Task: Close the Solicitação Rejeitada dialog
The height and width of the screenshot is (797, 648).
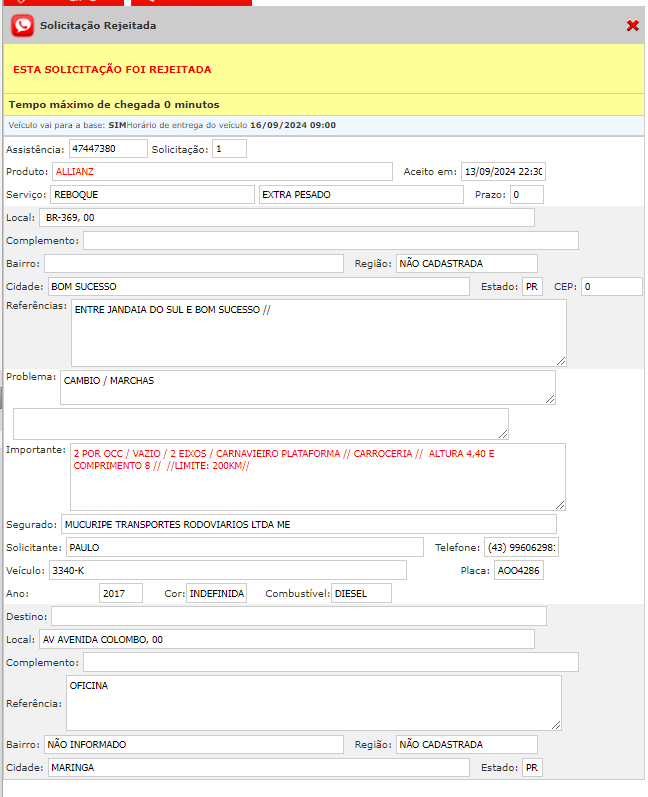Action: click(632, 26)
